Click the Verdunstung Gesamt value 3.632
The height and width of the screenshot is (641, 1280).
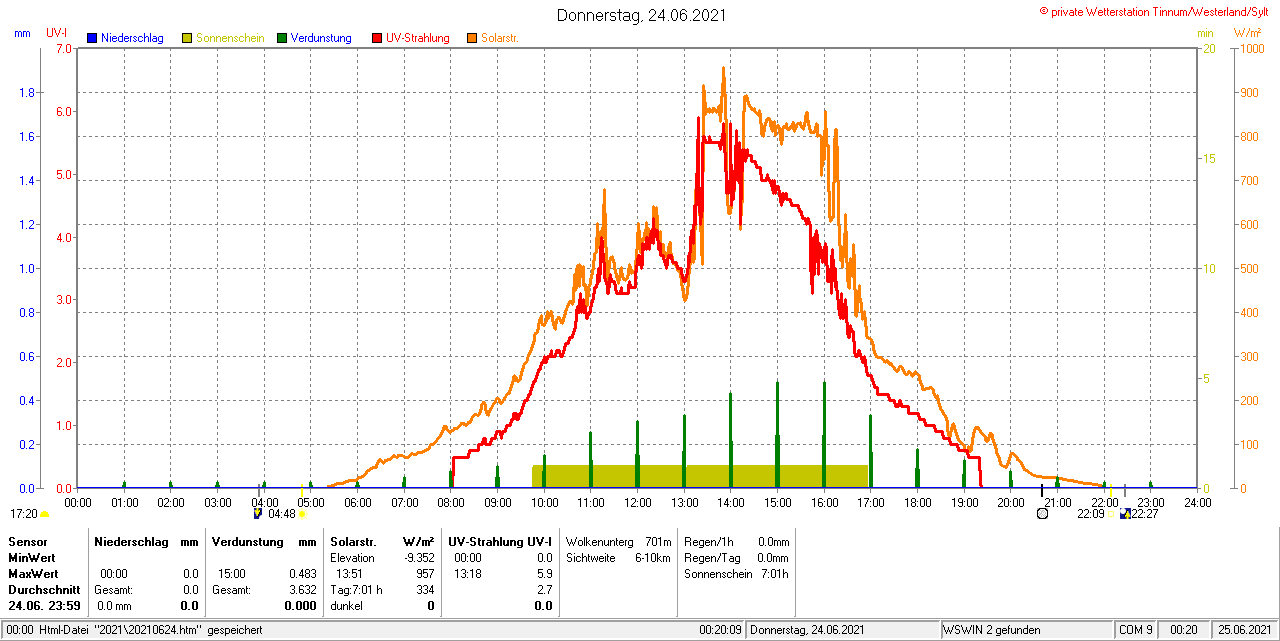(303, 590)
